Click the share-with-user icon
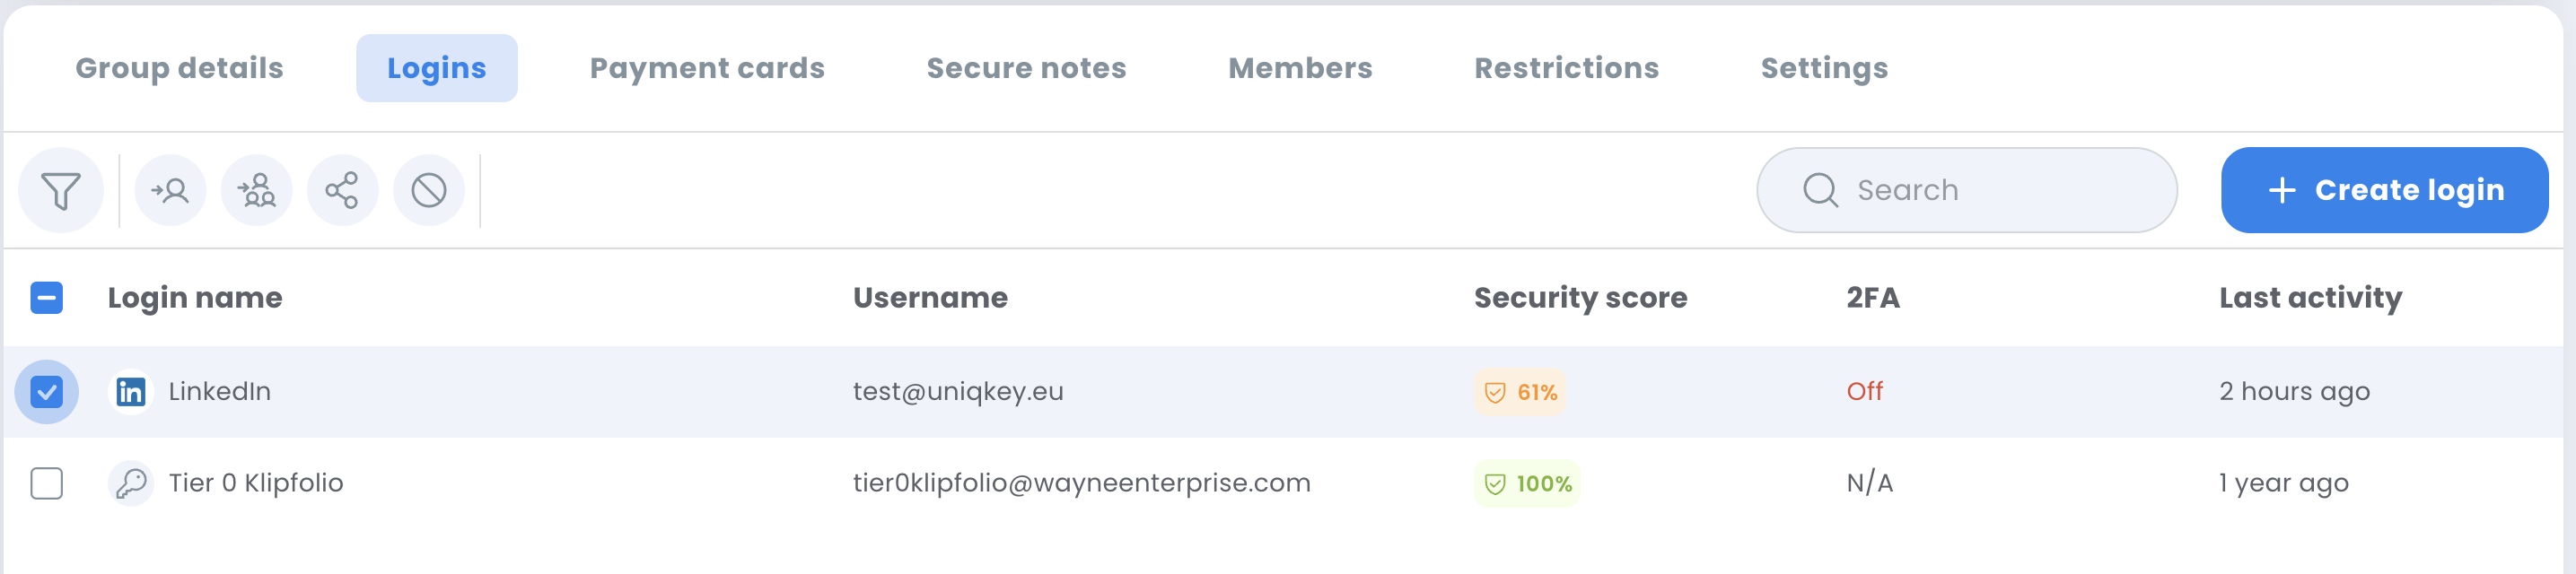The image size is (2576, 574). tap(170, 190)
